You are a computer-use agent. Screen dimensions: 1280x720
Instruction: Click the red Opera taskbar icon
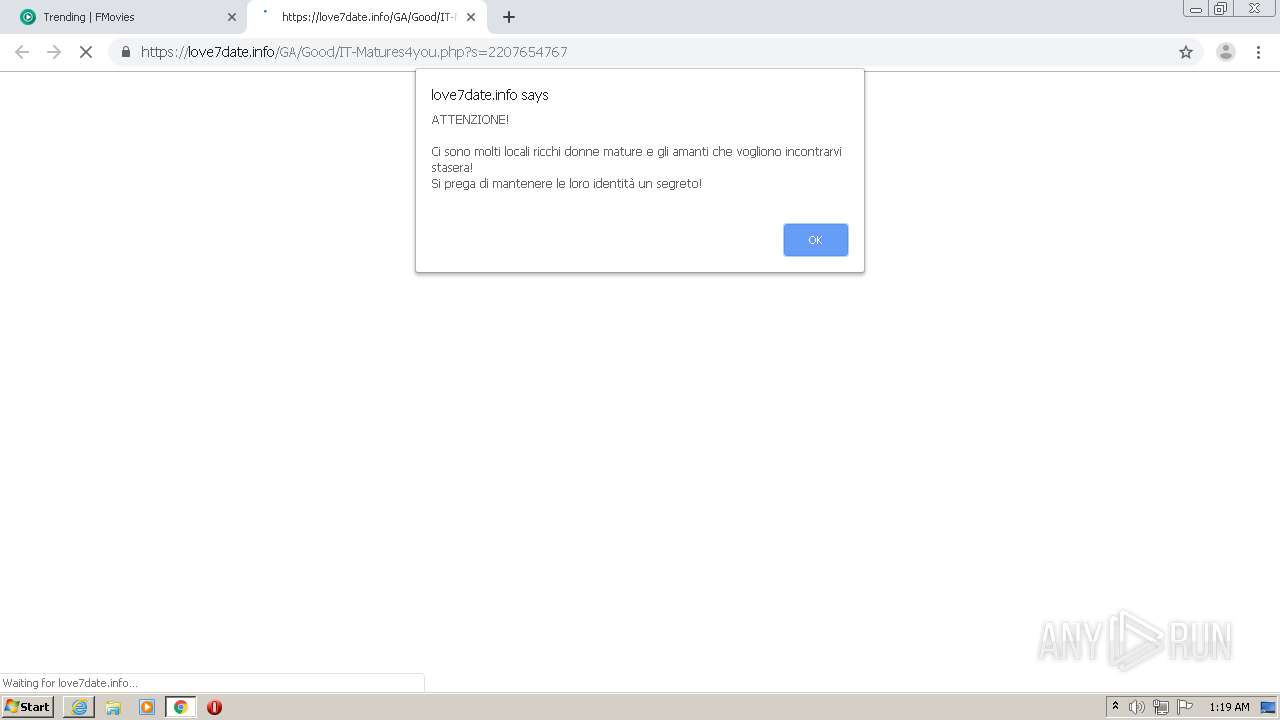coord(214,707)
